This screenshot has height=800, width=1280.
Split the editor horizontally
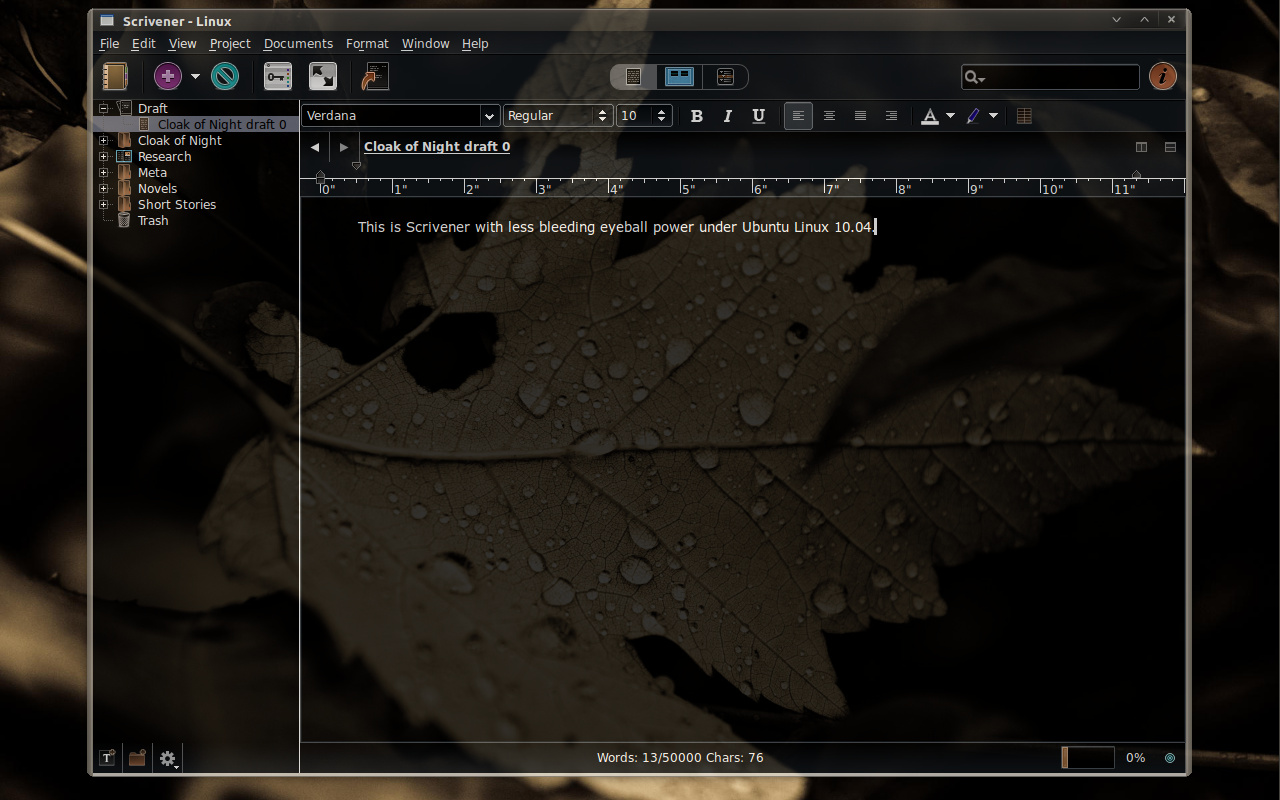coord(1170,147)
